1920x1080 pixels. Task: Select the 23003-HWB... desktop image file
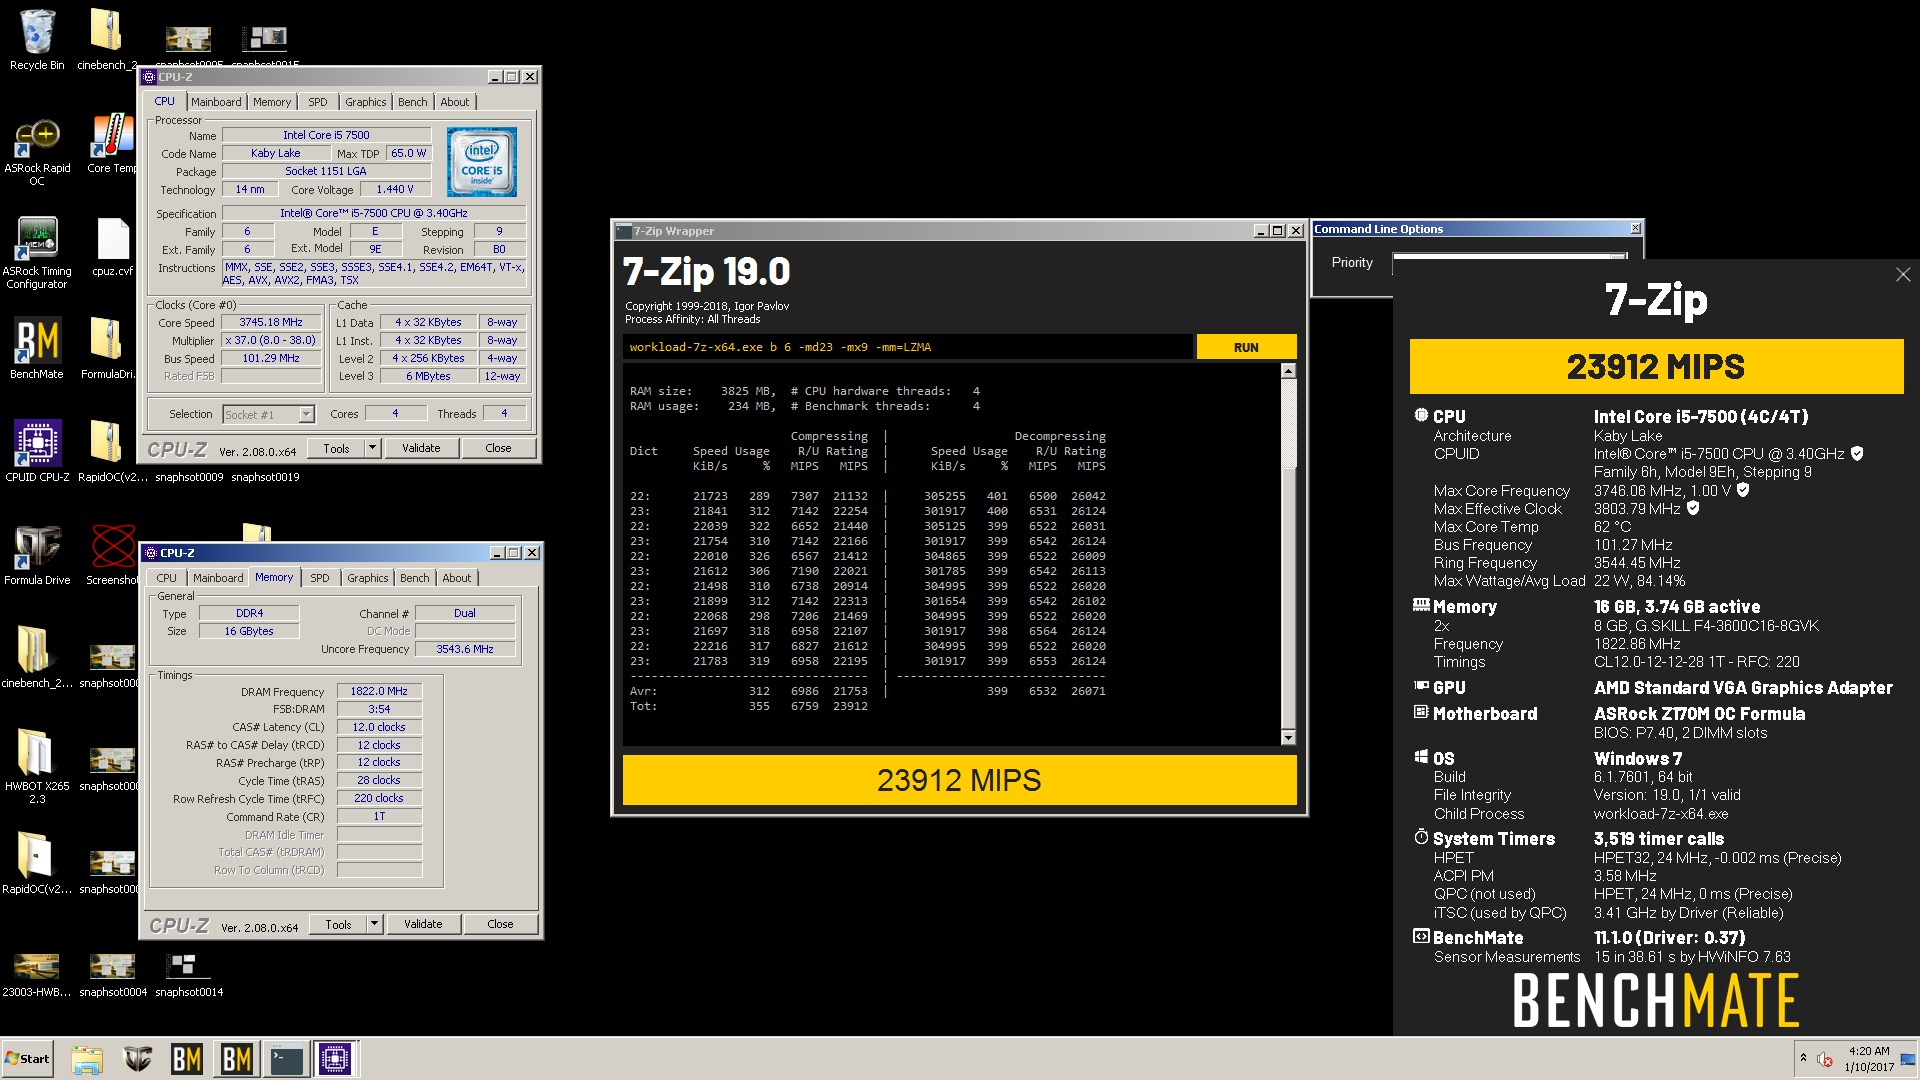(36, 975)
